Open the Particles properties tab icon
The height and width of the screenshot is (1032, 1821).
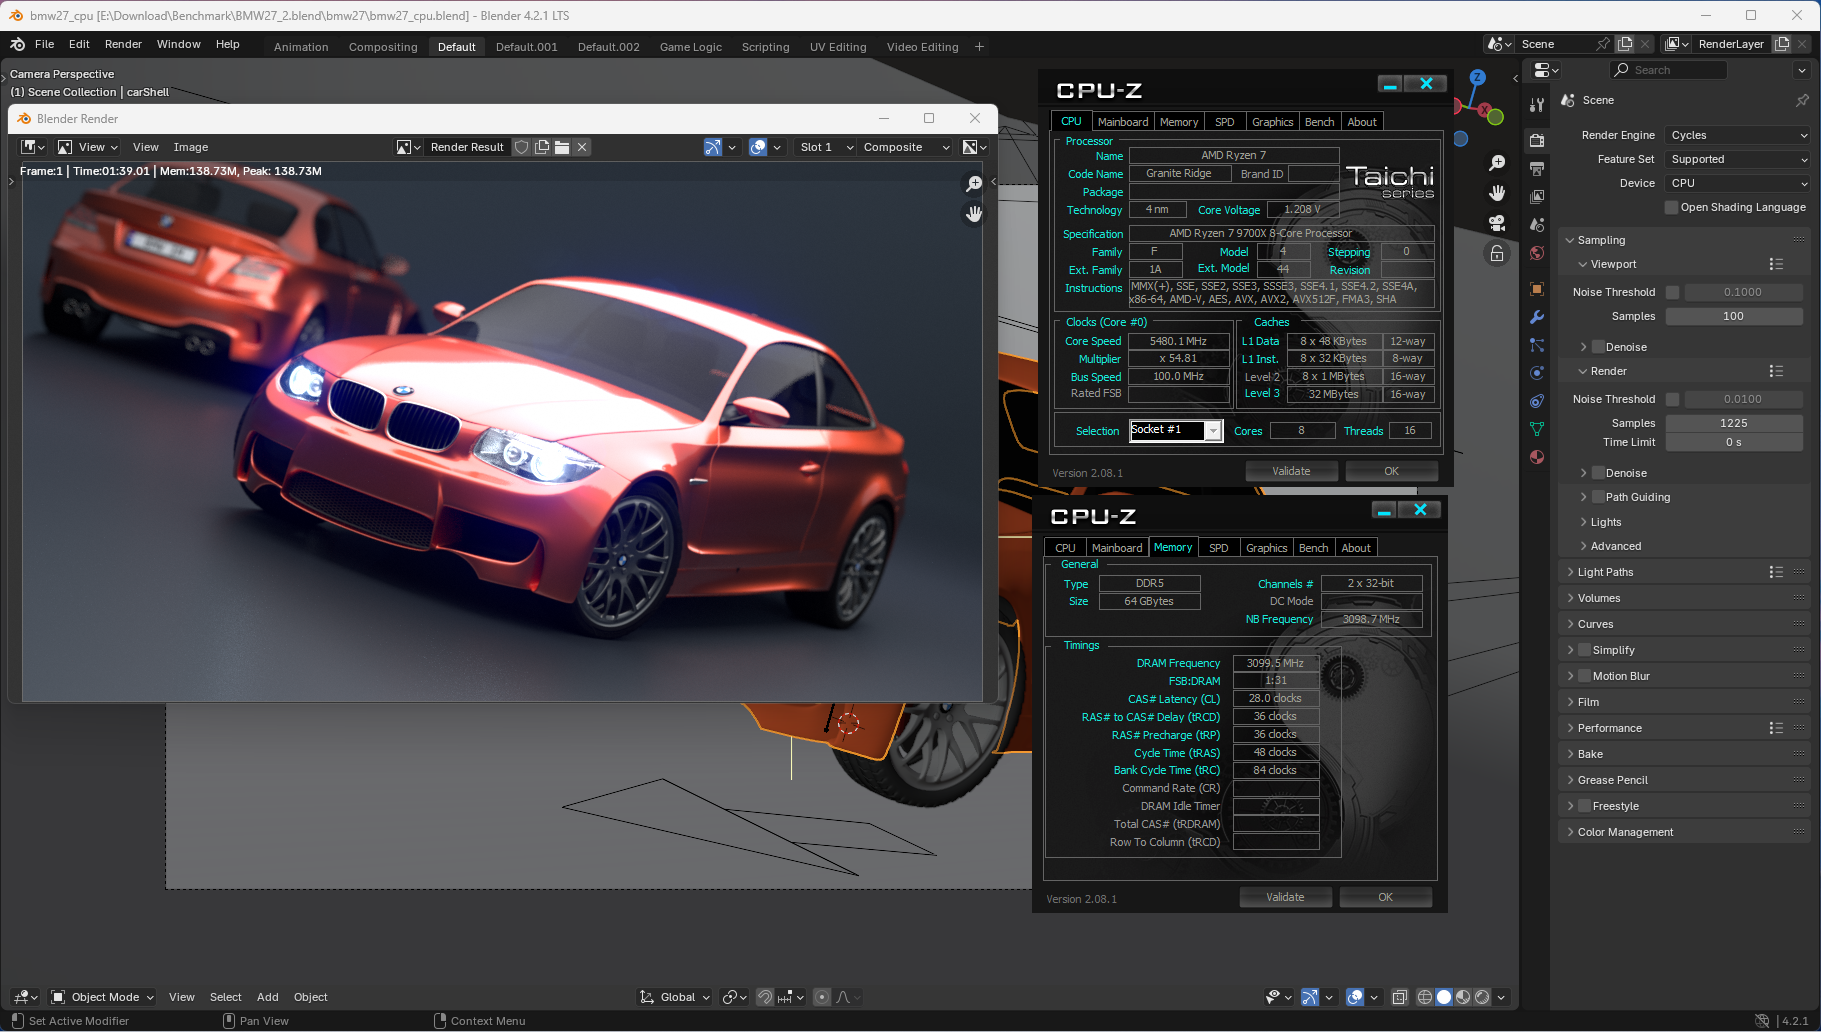click(1537, 345)
